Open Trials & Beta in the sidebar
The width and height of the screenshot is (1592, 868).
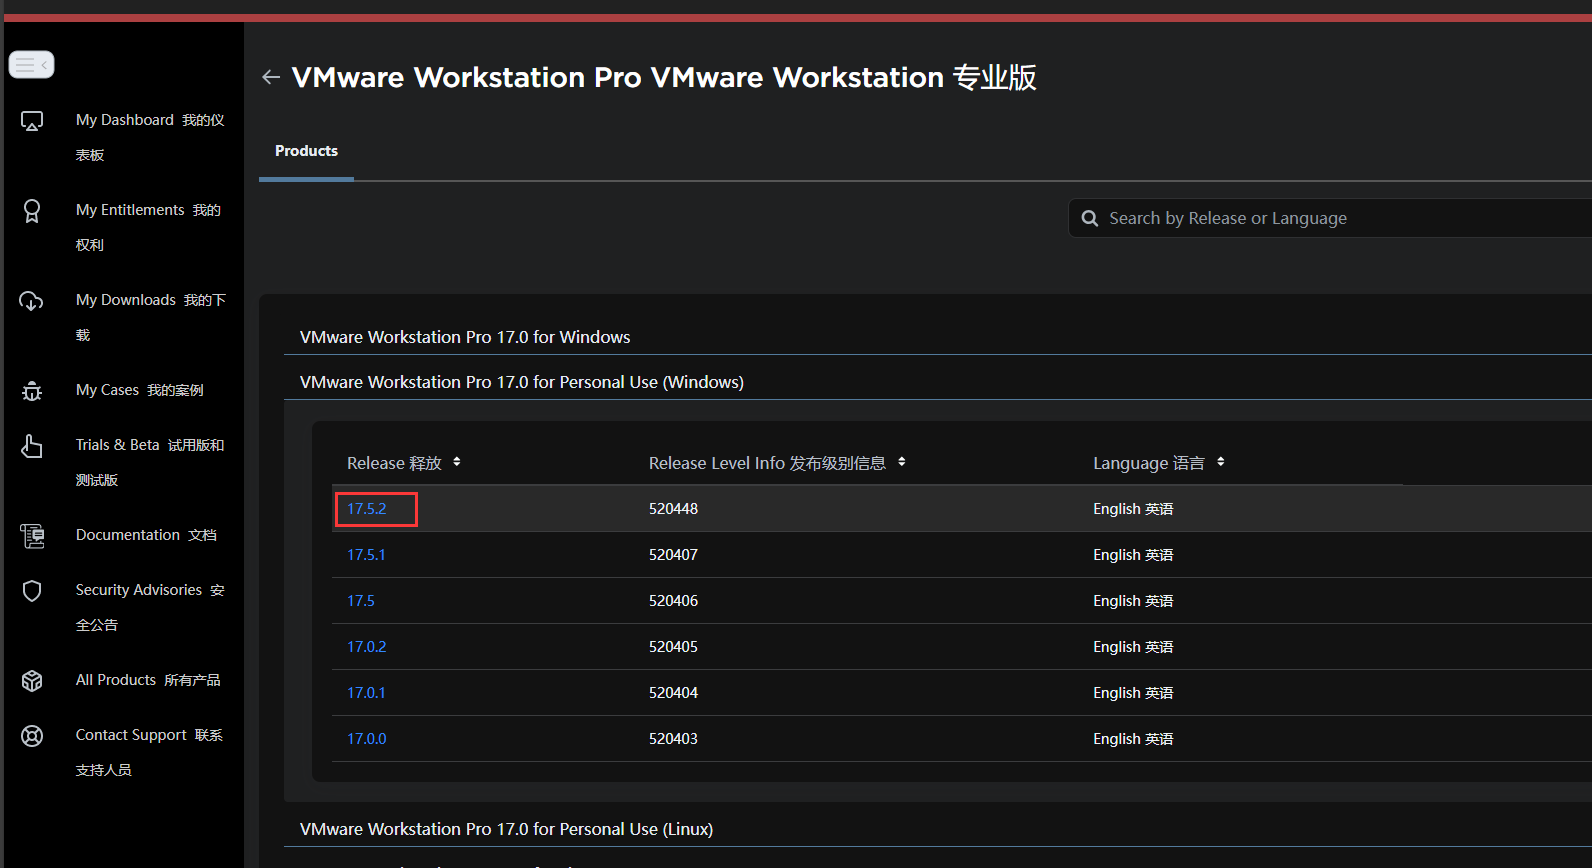150,462
